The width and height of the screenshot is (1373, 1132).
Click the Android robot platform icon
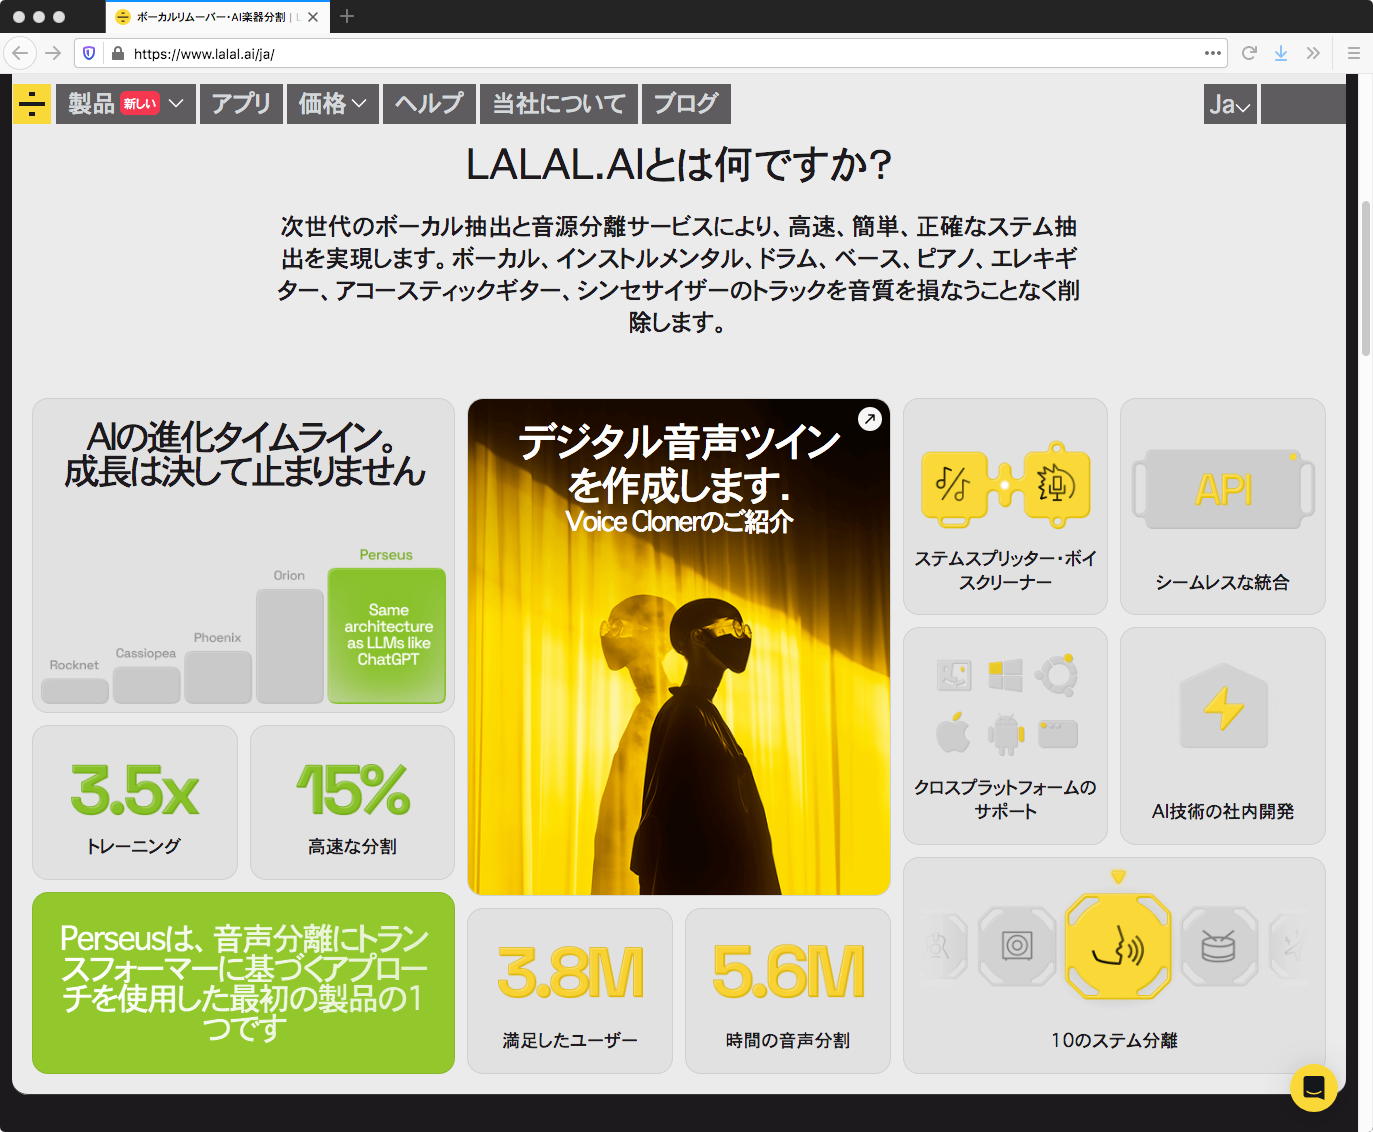click(x=1005, y=735)
